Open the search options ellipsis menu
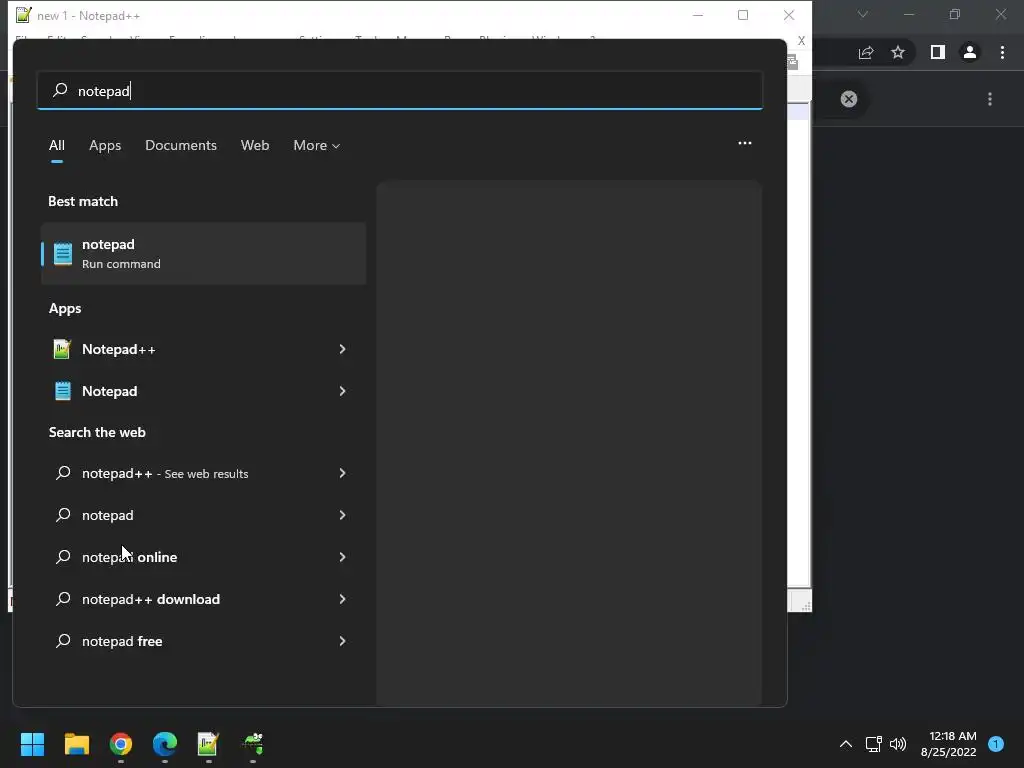Screen dimensions: 1024x768 coord(744,143)
